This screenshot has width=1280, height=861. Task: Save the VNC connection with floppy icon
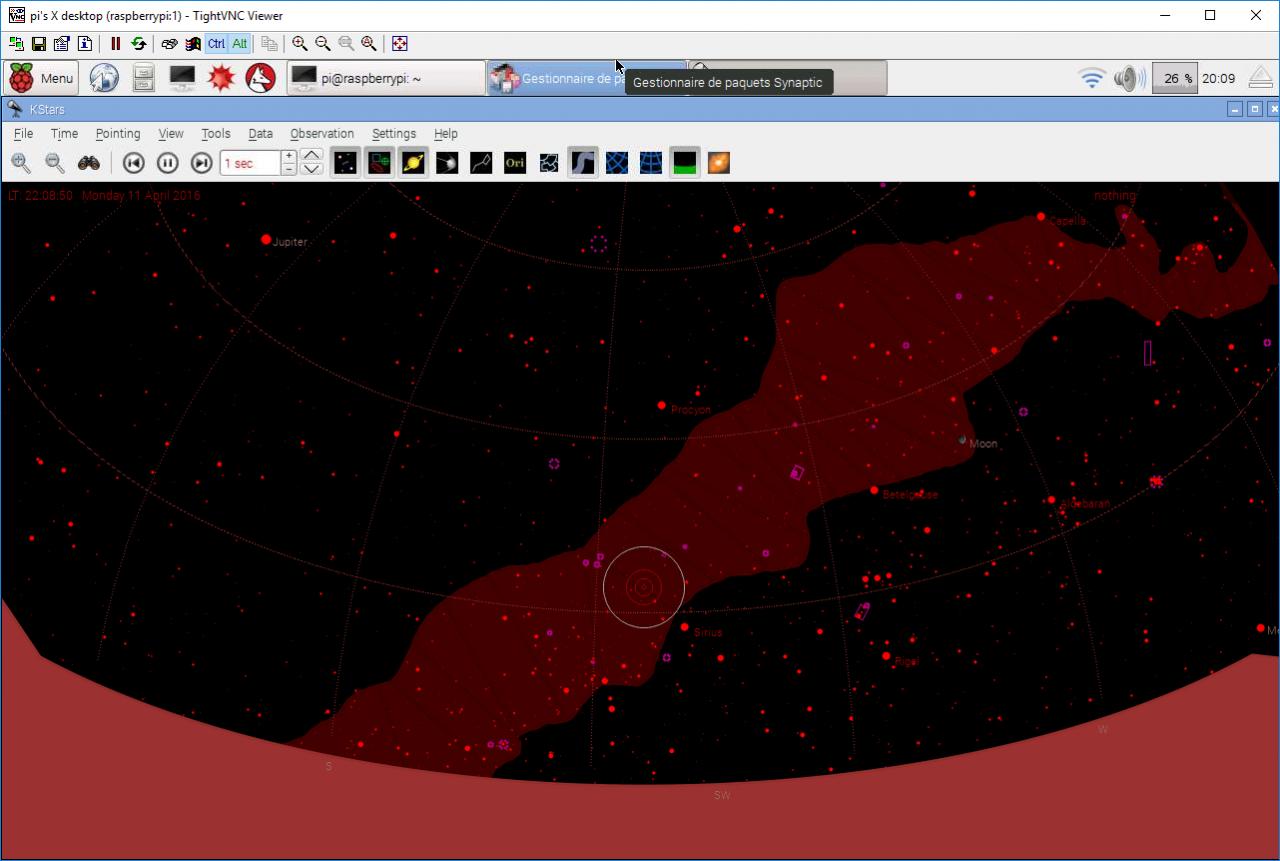tap(39, 44)
